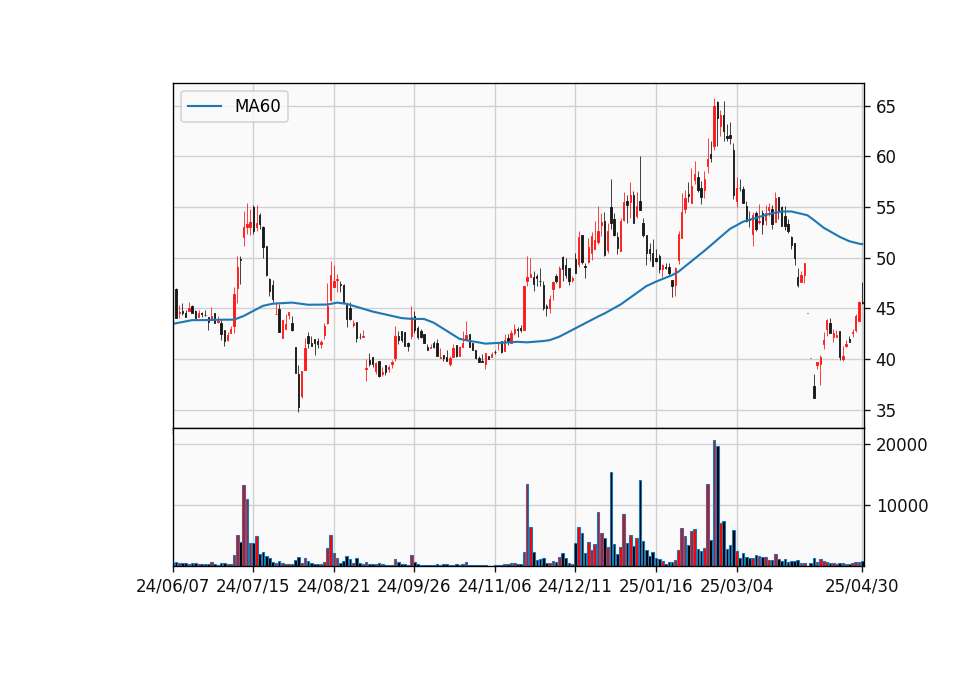Click the 40 price axis label
This screenshot has width=960, height=690.
pyautogui.click(x=885, y=360)
